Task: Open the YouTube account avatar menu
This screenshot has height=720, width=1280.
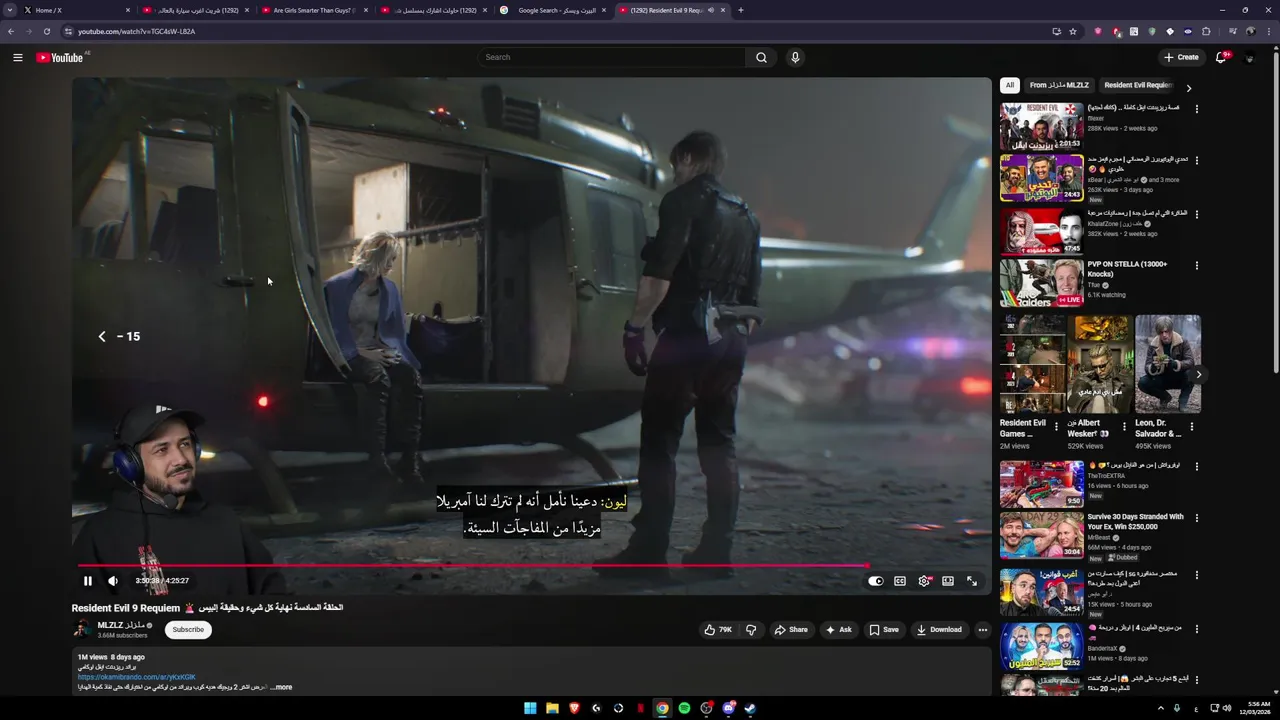Action: tap(1250, 57)
